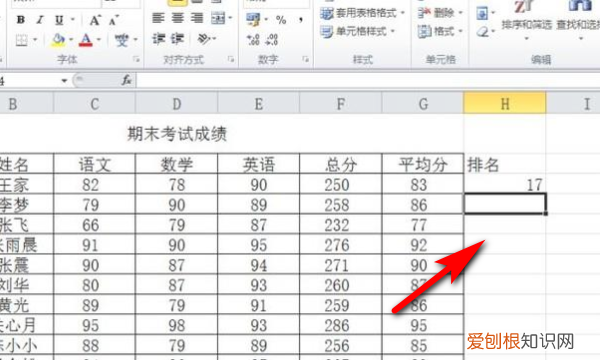This screenshot has height=360, width=600.
Task: Click the Name Box field
Action: (29, 81)
